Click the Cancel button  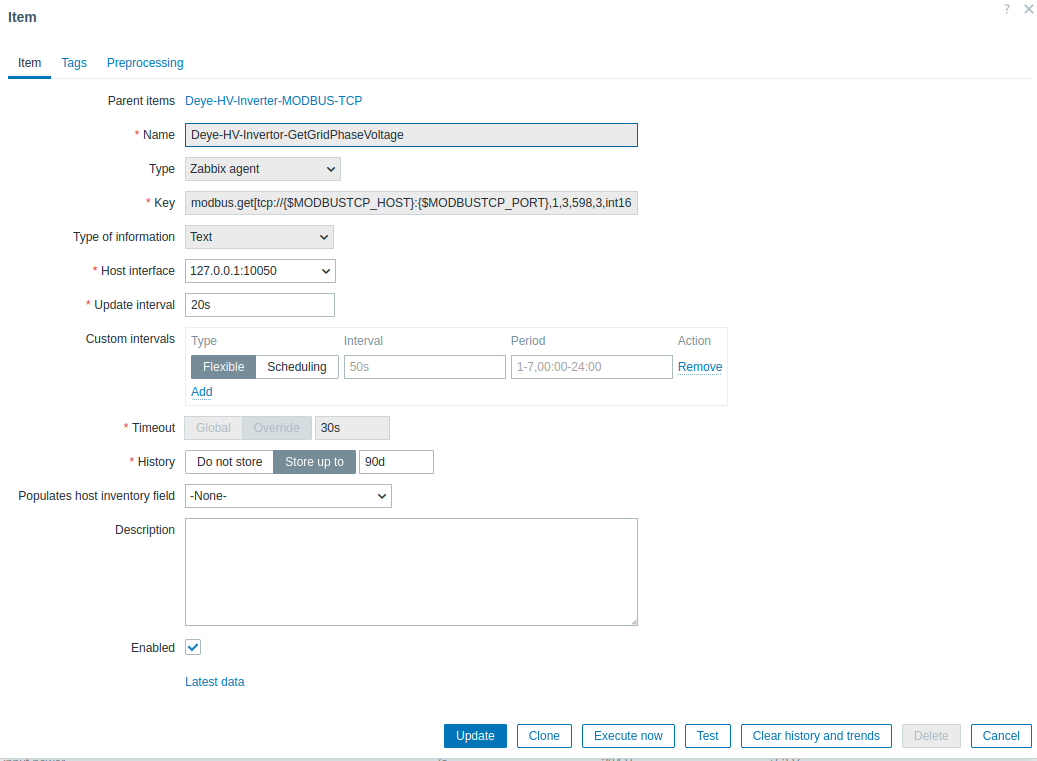tap(1001, 736)
